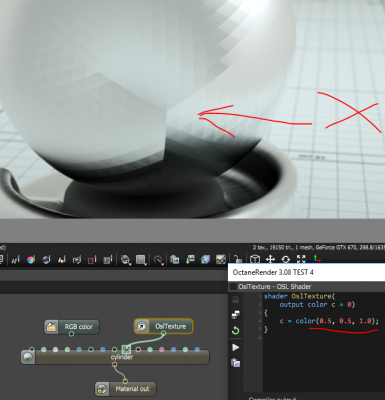385x400 pixels.
Task: Toggle the padlock lock icon in the toolbar
Action: pyautogui.click(x=237, y=259)
